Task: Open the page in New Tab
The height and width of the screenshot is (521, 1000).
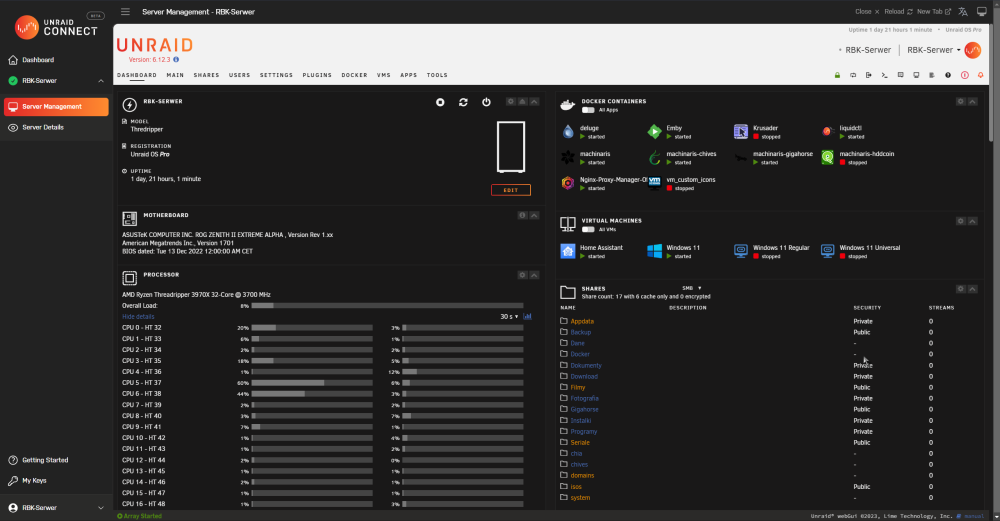Action: (x=934, y=11)
